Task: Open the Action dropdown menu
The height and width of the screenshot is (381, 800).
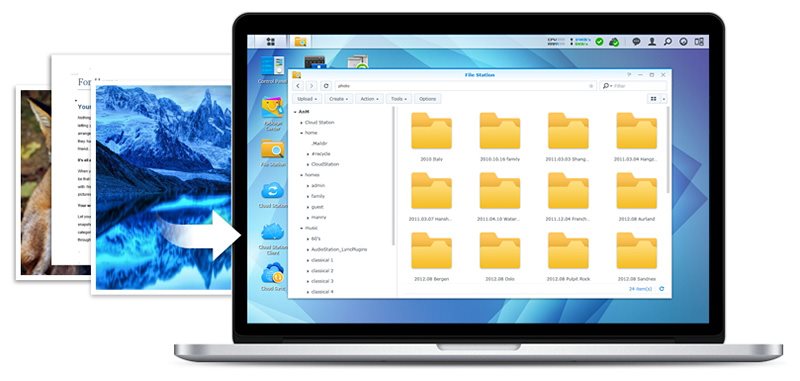Action: coord(369,98)
